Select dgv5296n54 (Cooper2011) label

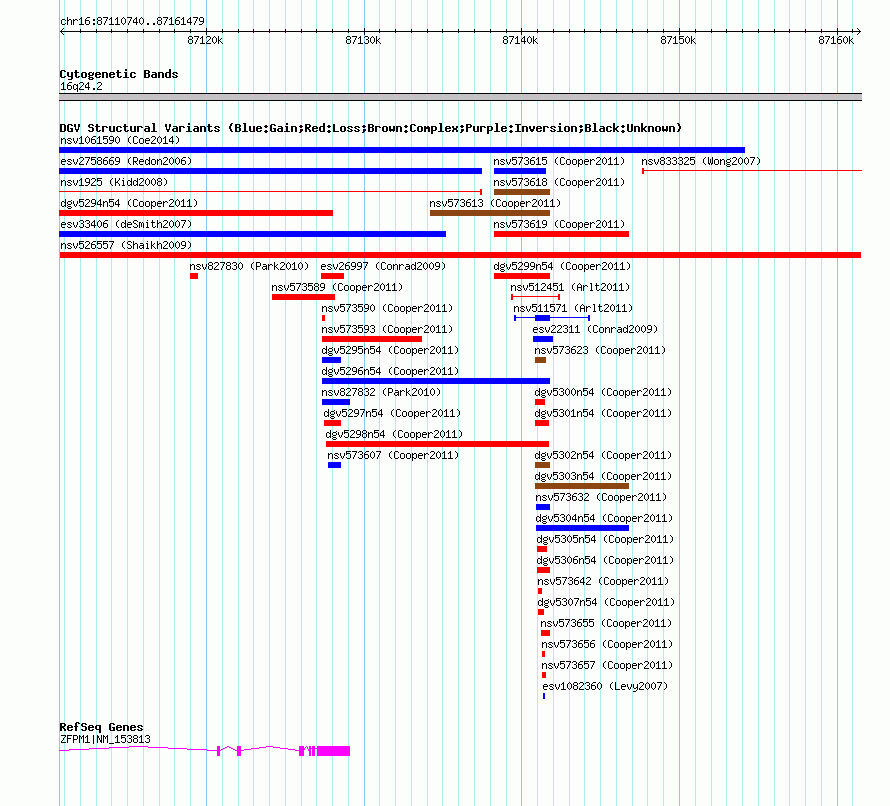coord(391,371)
